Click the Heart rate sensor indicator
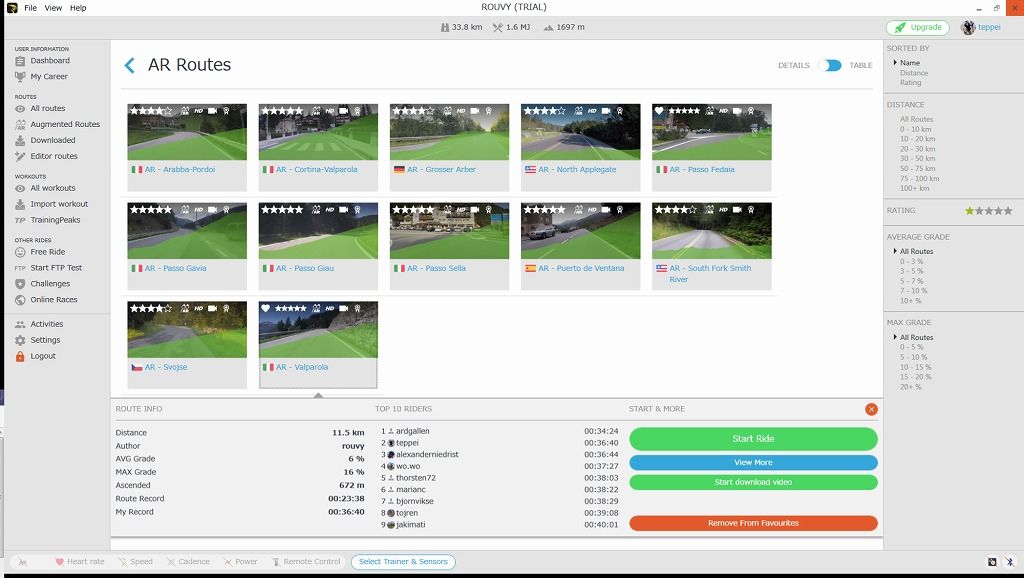The height and width of the screenshot is (578, 1024). pyautogui.click(x=80, y=562)
